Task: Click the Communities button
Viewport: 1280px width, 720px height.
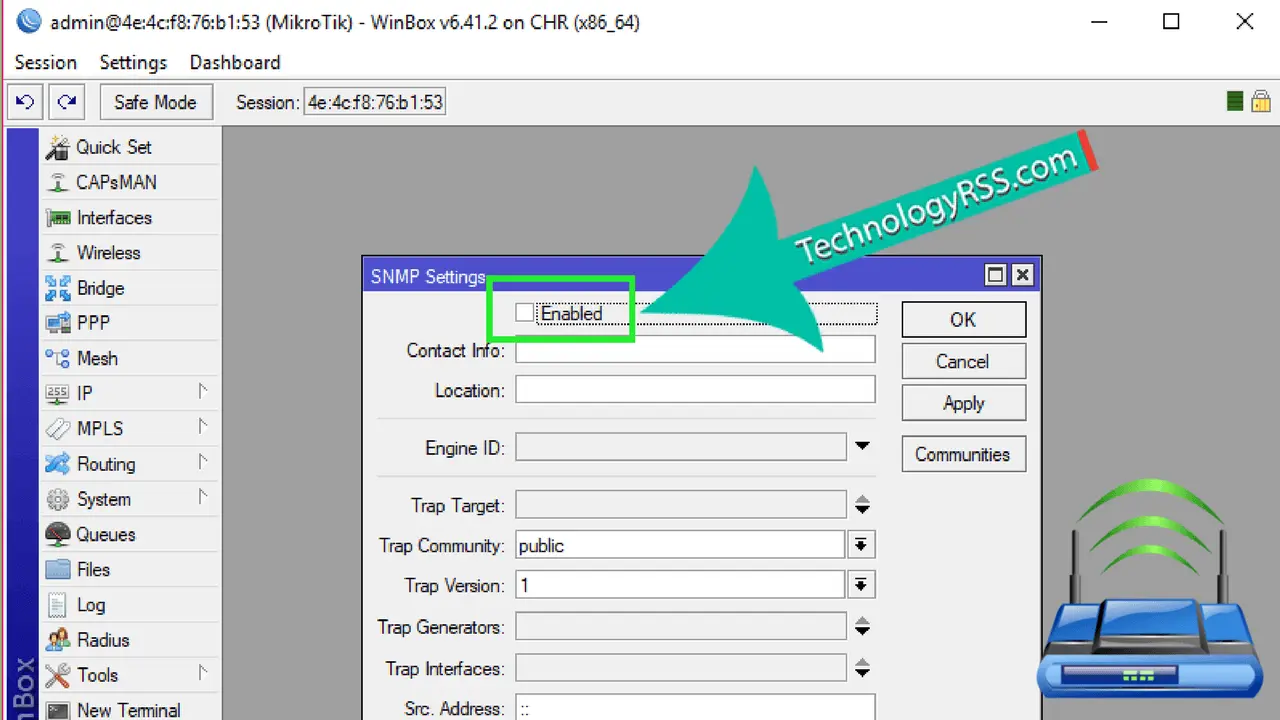Action: pyautogui.click(x=963, y=454)
